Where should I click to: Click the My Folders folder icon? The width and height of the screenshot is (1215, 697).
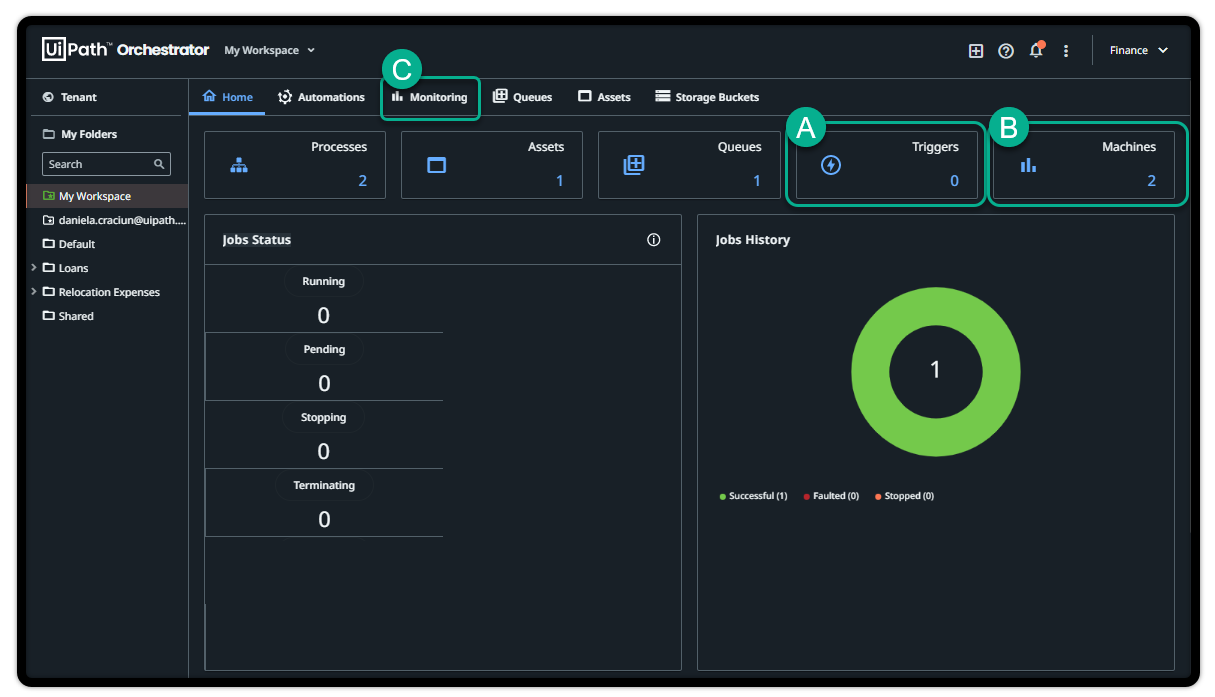point(48,134)
